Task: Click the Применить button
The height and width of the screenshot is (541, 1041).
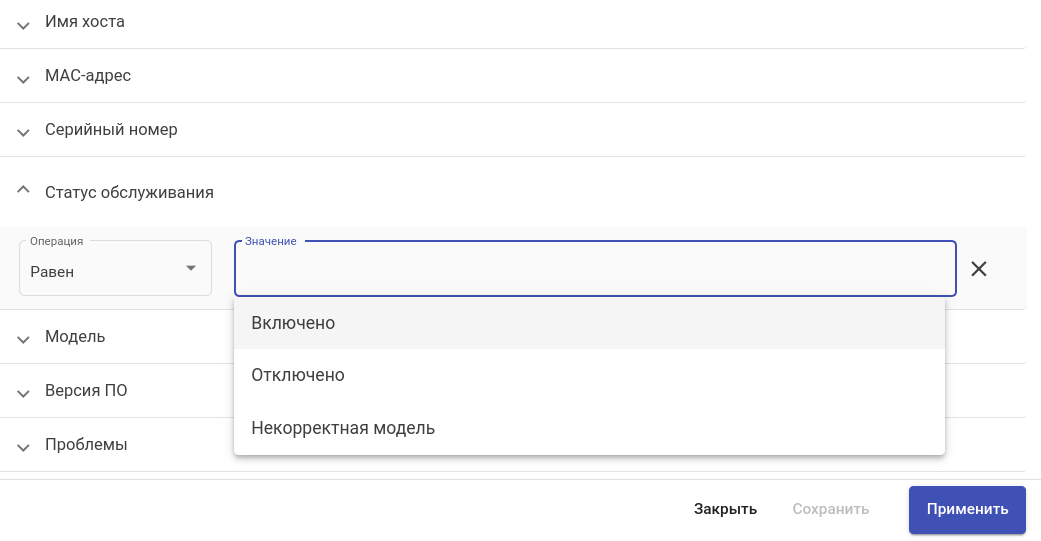Action: 967,509
